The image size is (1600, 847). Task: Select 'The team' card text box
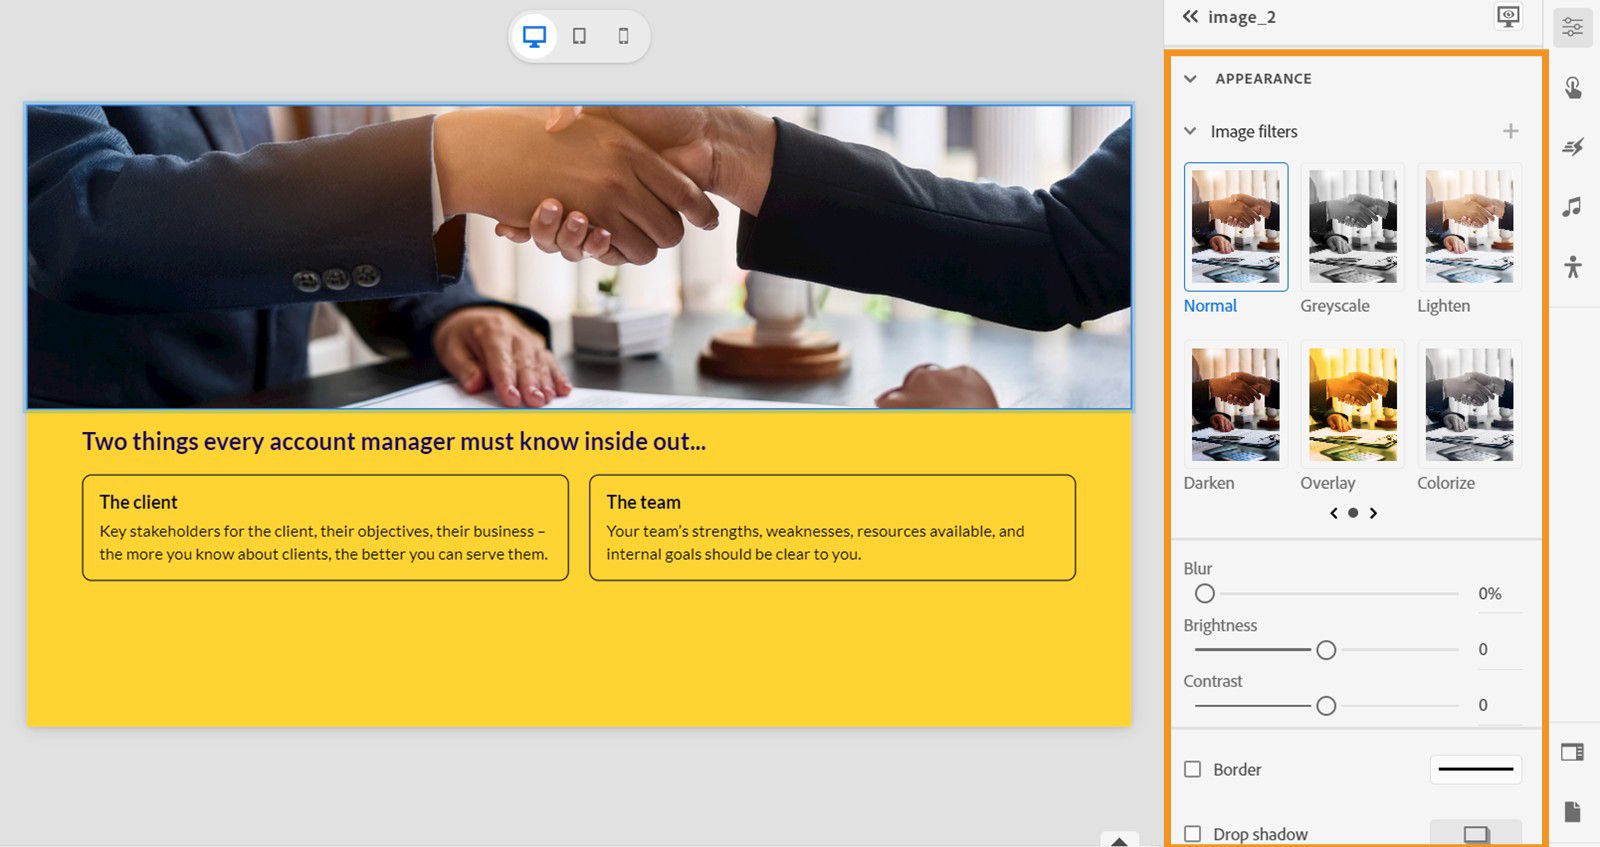[832, 528]
